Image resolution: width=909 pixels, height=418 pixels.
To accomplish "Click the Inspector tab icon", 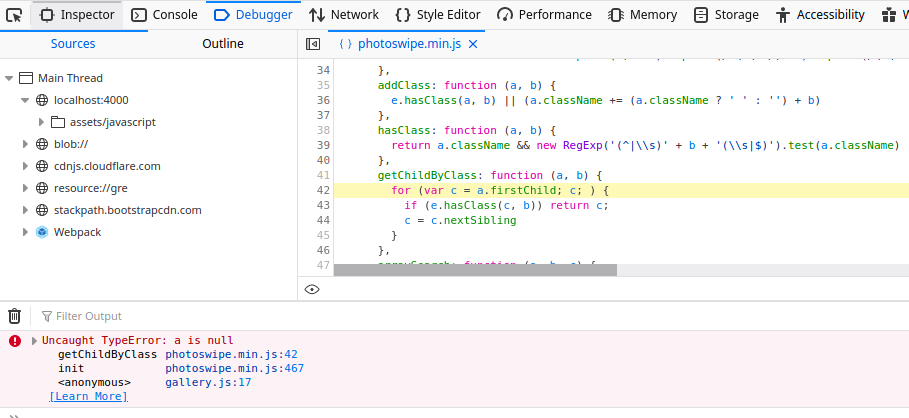I will [47, 15].
